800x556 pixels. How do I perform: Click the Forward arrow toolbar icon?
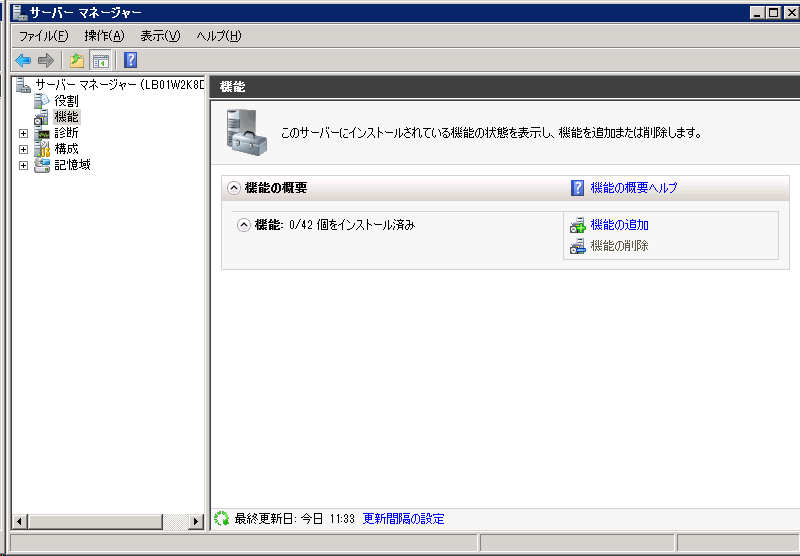(x=46, y=60)
